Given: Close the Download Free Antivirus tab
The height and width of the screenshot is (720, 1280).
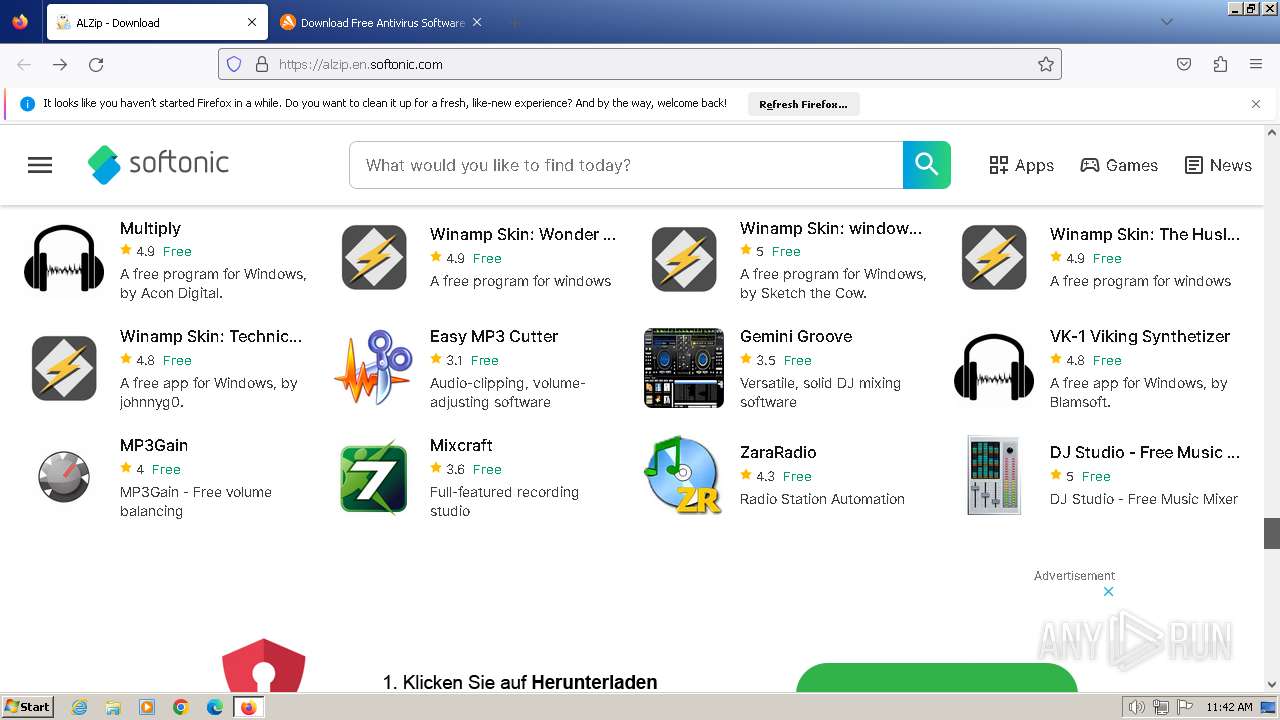Looking at the screenshot, I should click(x=477, y=22).
